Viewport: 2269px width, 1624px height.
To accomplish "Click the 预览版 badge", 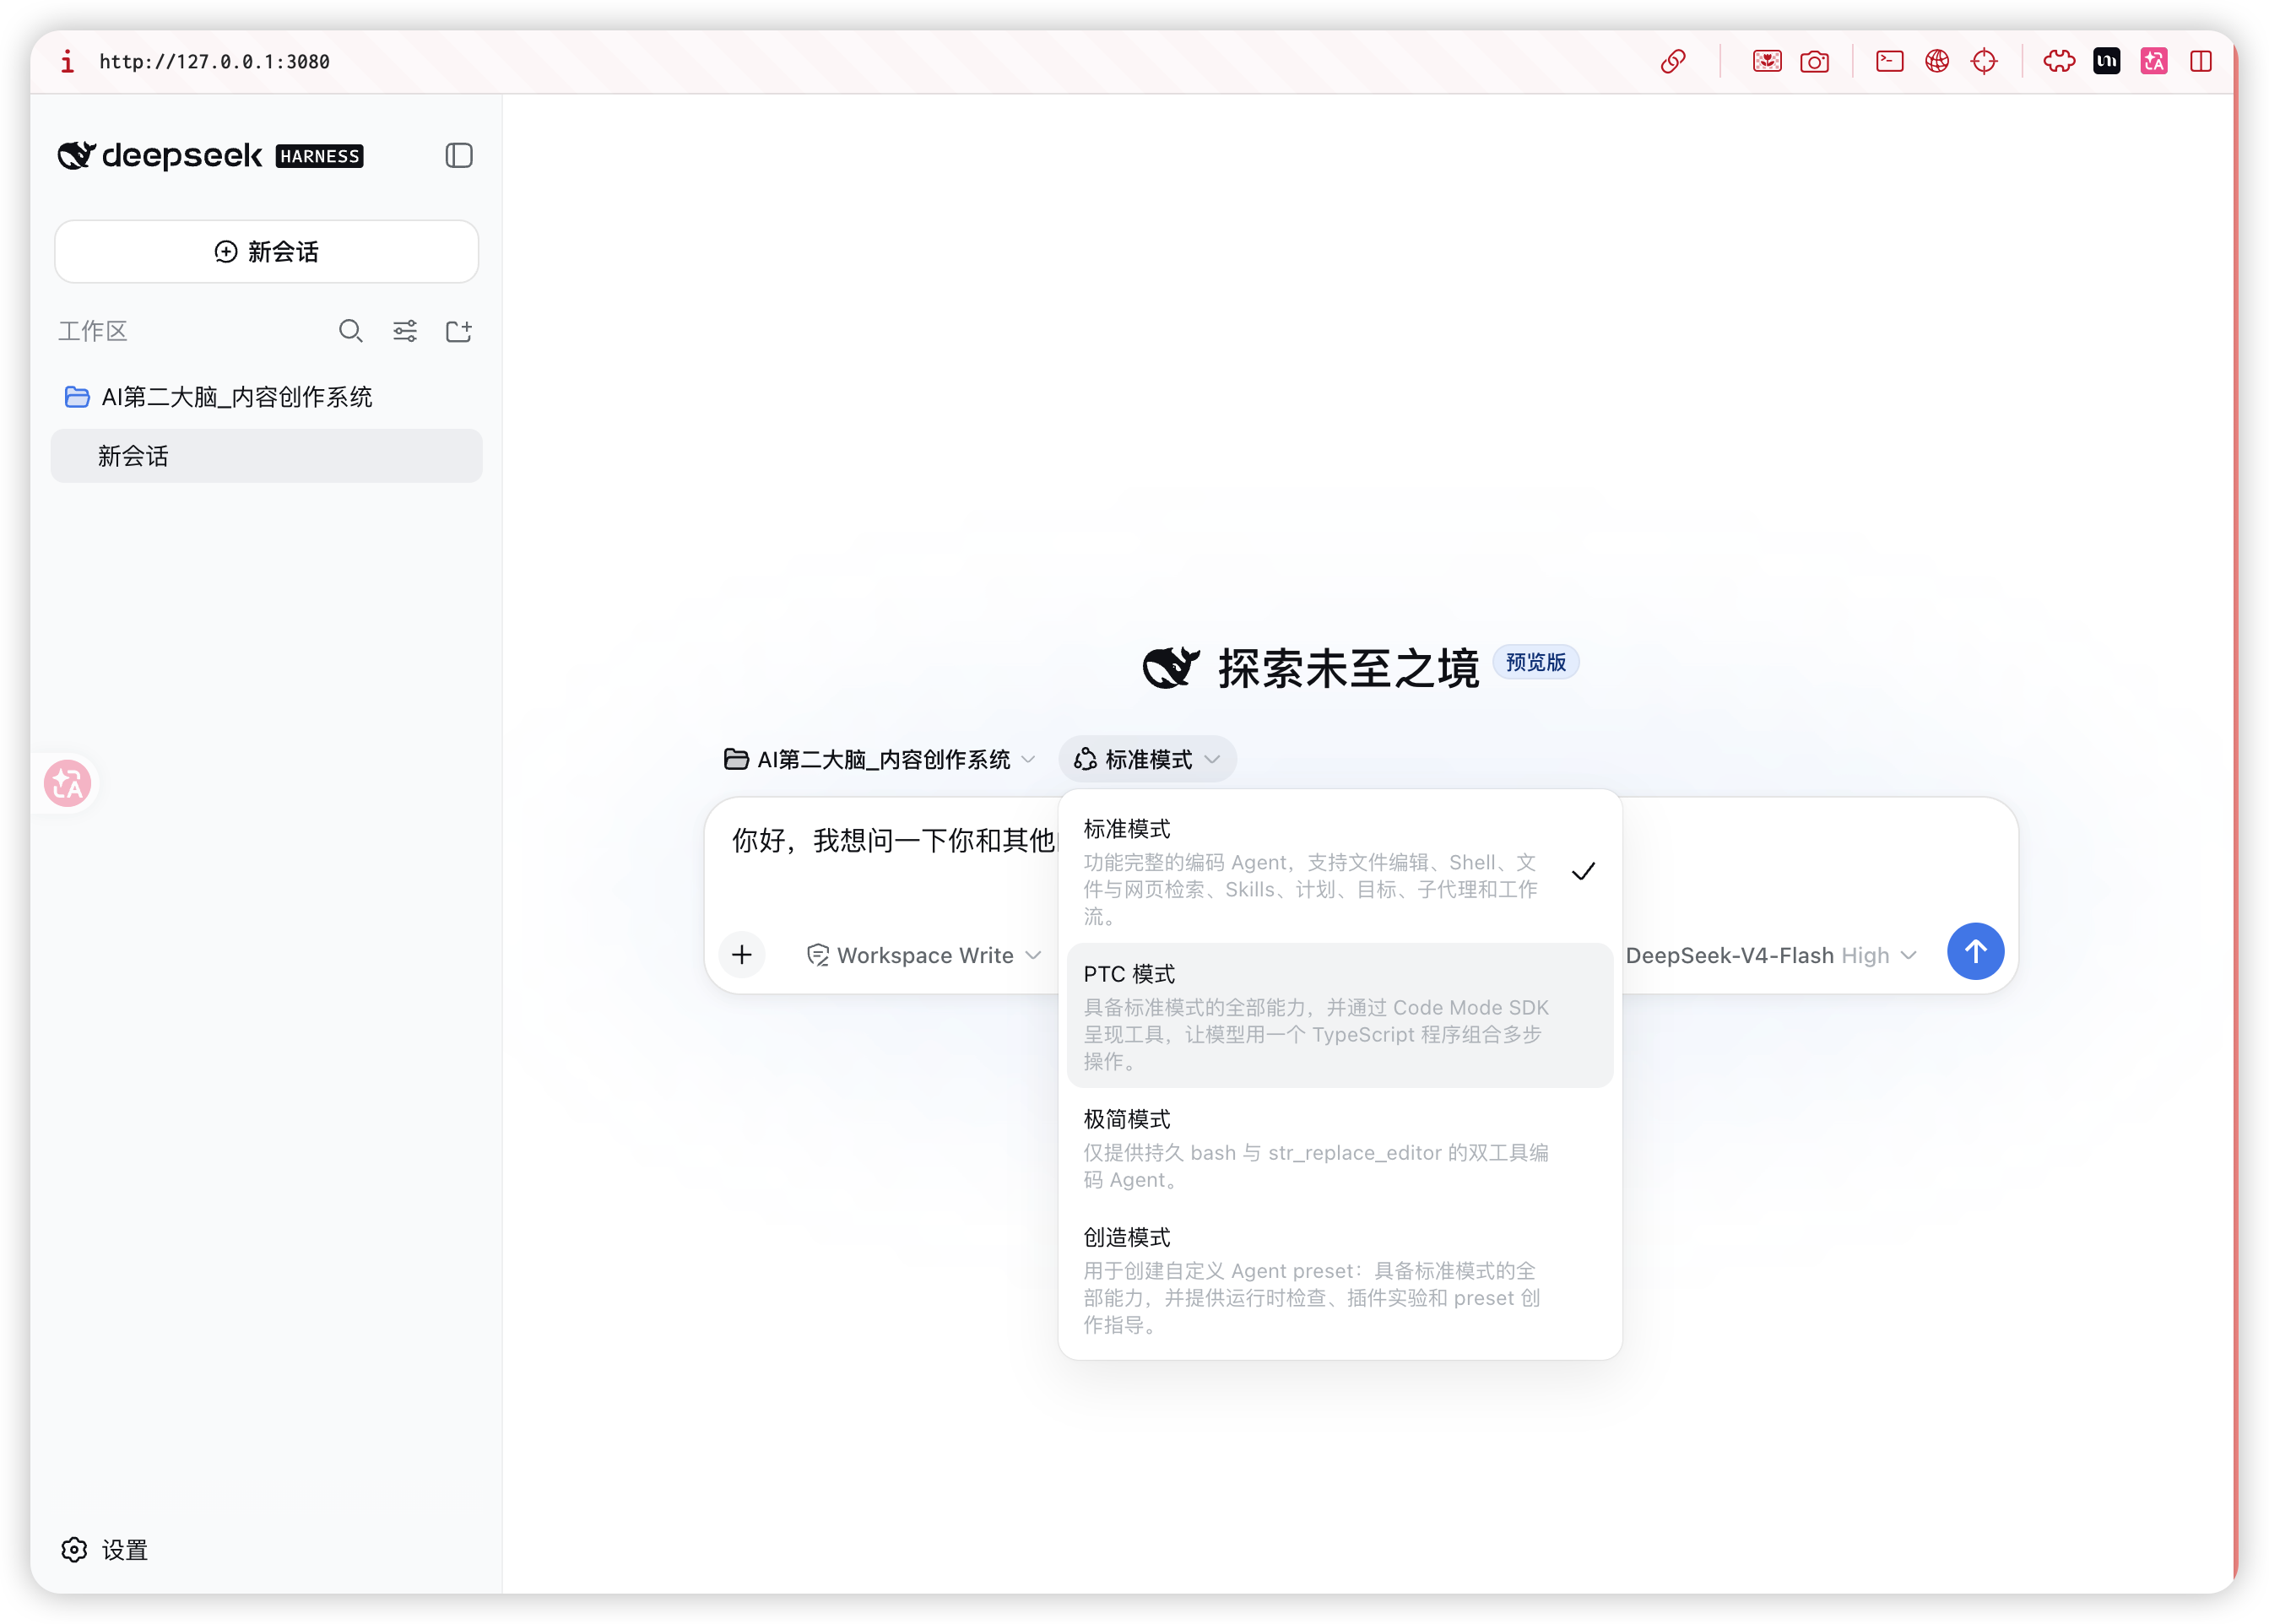I will (1536, 662).
